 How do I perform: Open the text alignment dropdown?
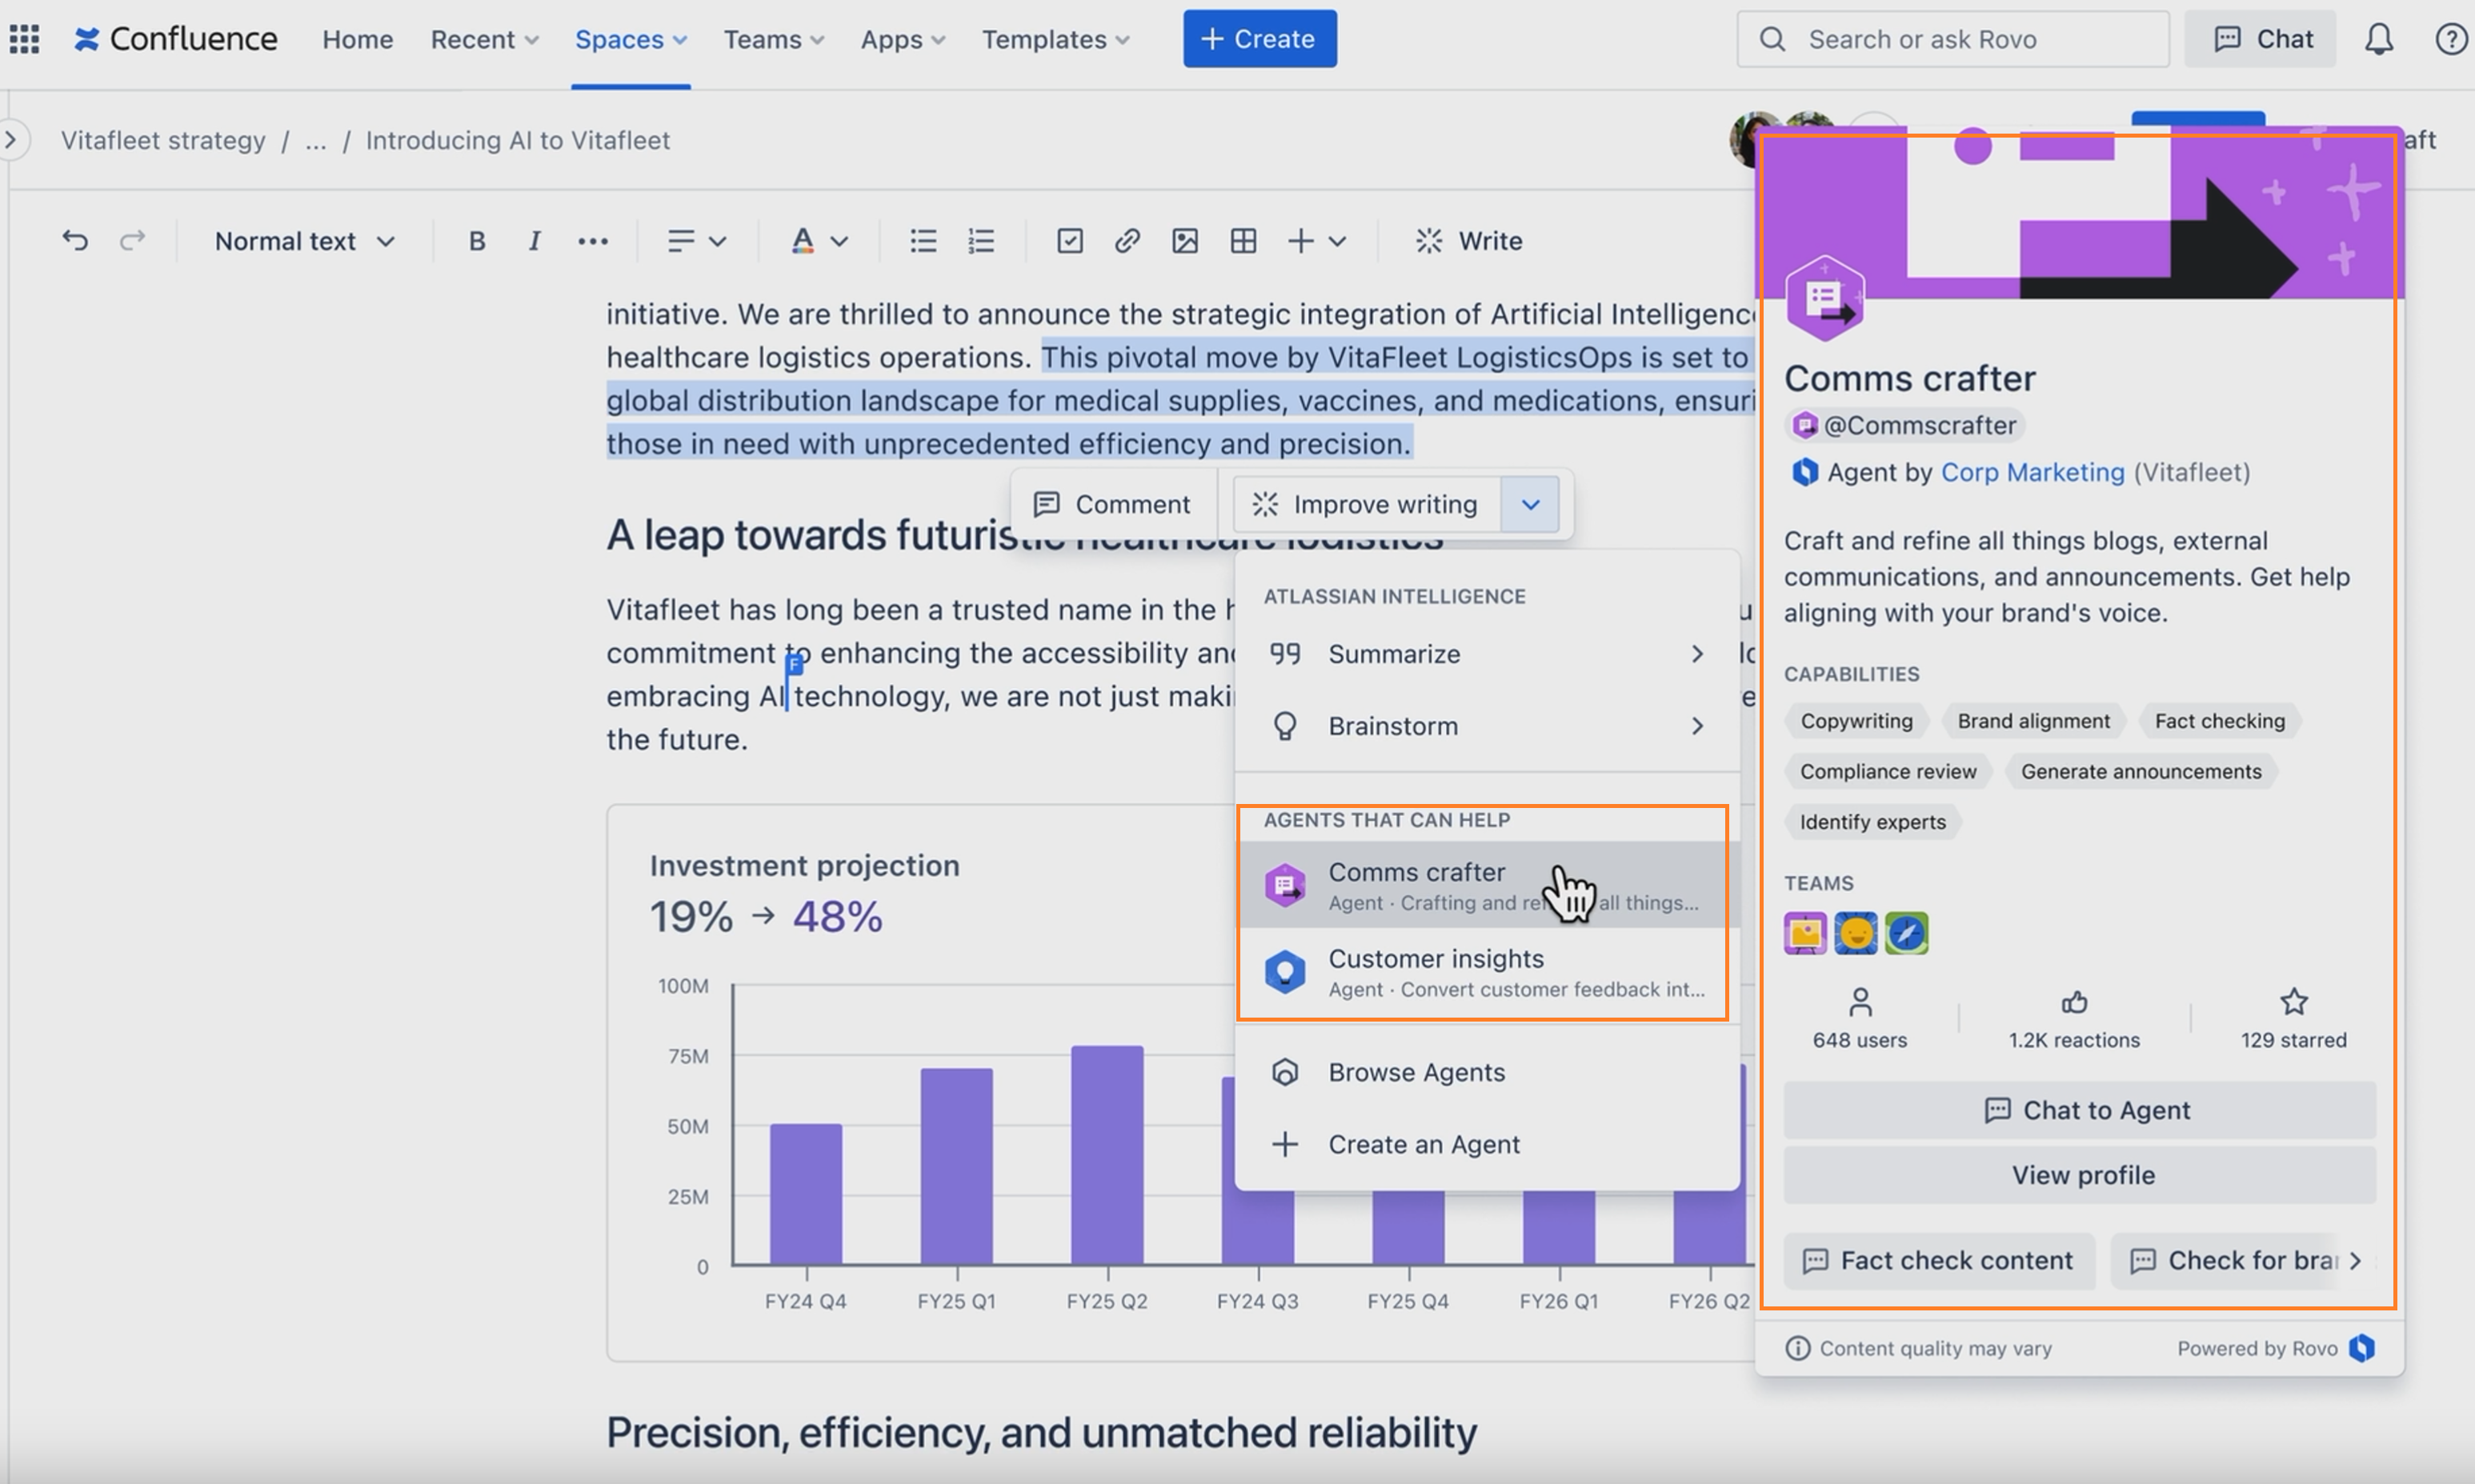697,241
